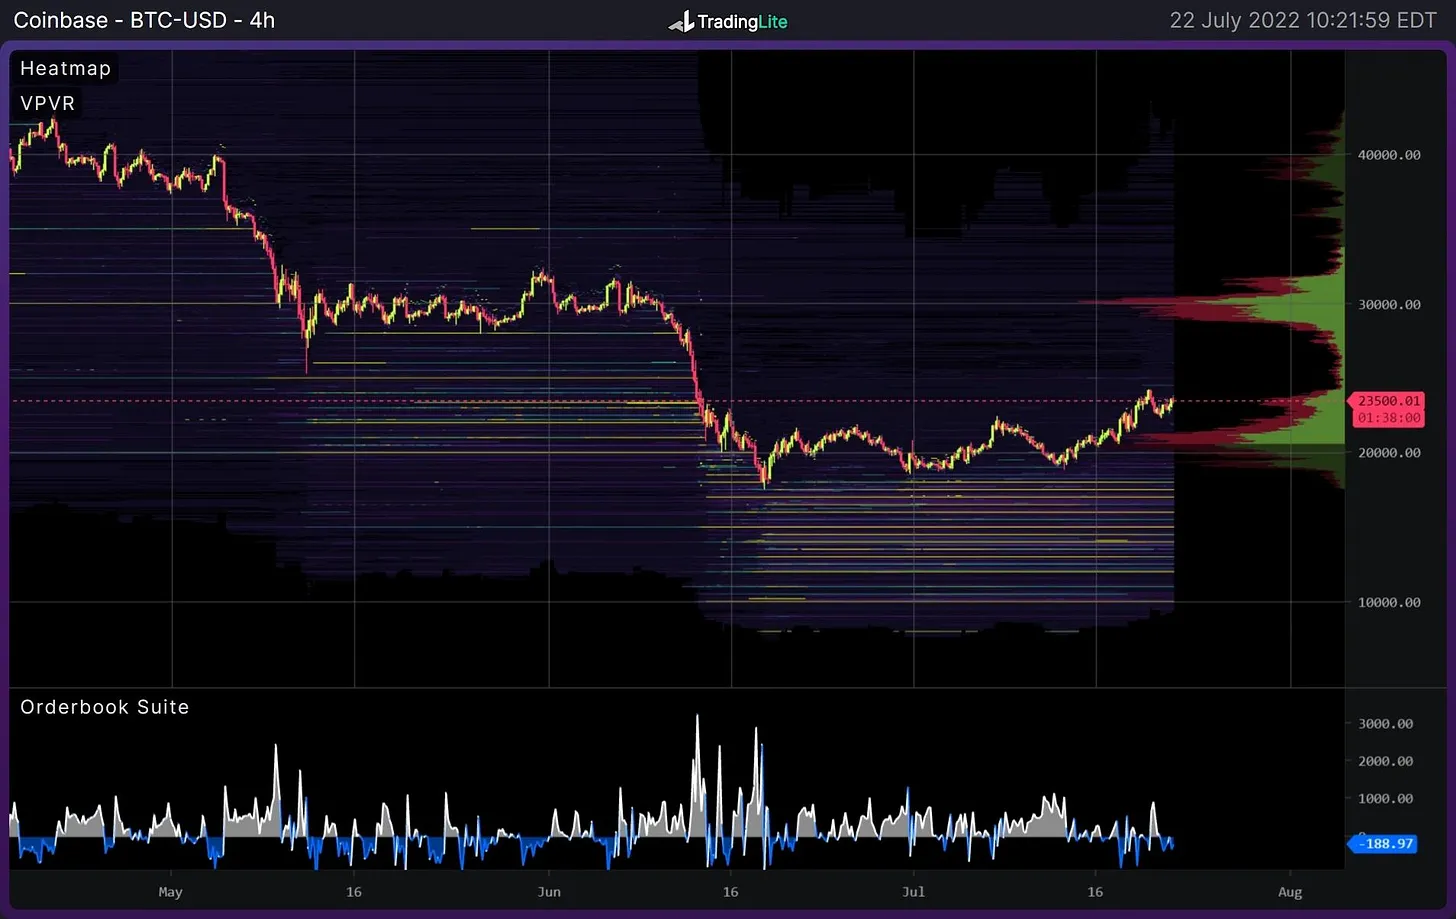Click the 20000.00 price axis label
This screenshot has width=1456, height=919.
[x=1388, y=453]
